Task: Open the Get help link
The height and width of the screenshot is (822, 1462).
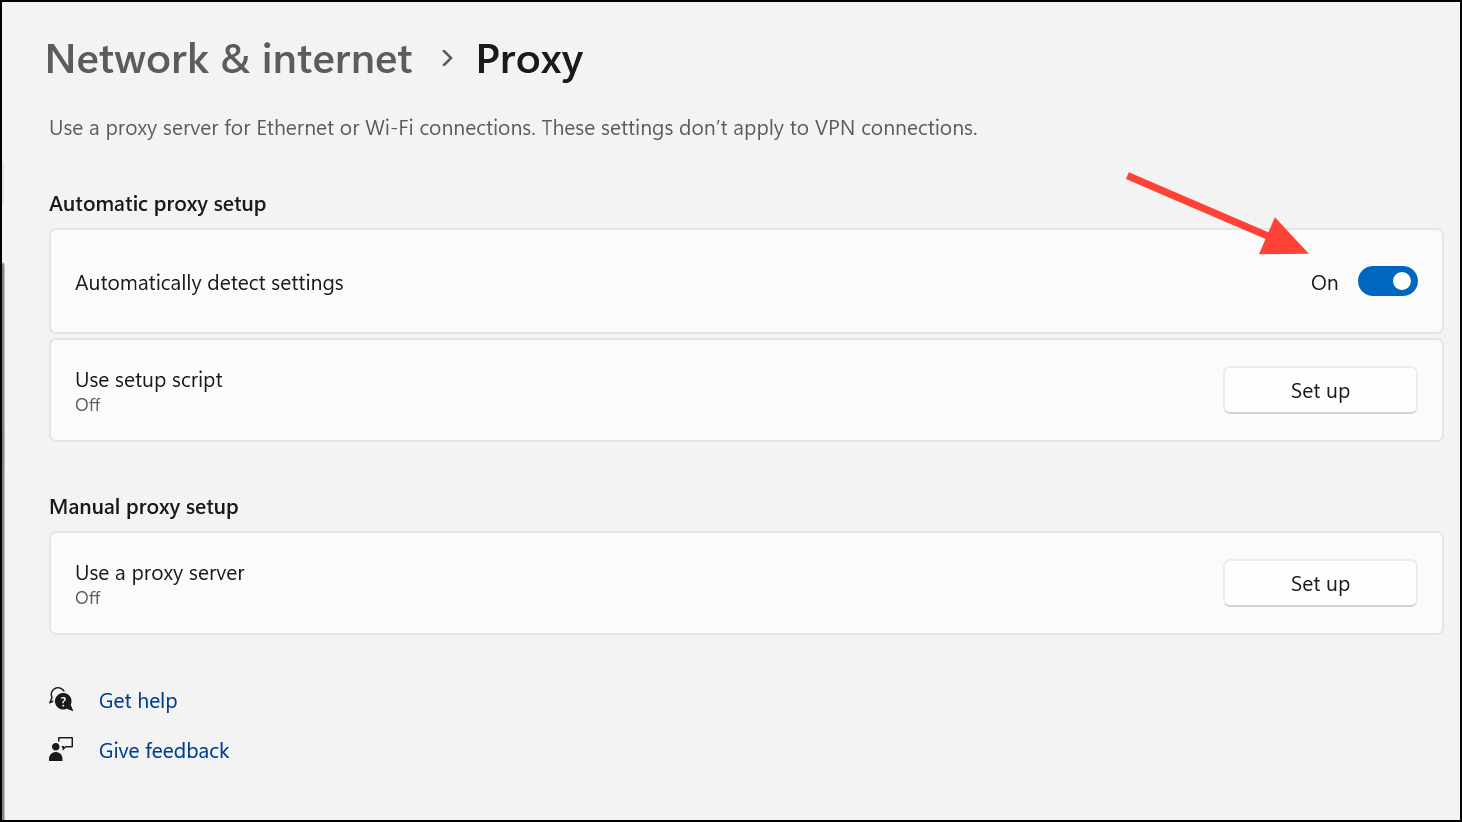Action: [138, 701]
